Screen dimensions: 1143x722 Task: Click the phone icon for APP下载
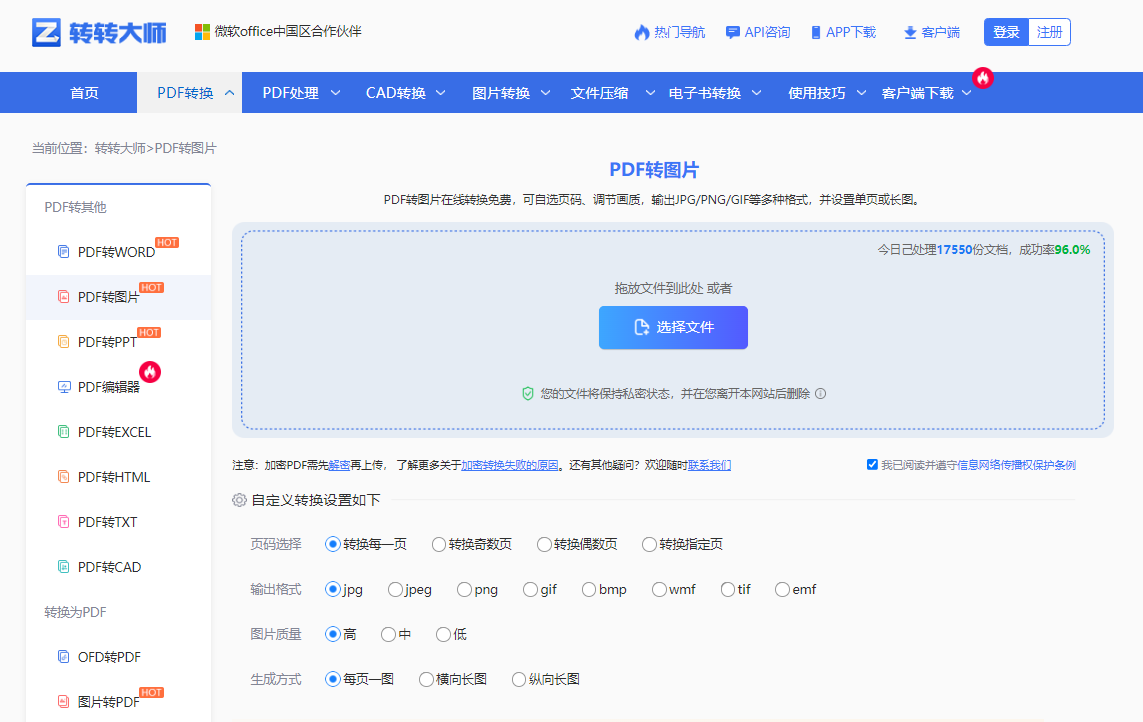click(816, 32)
